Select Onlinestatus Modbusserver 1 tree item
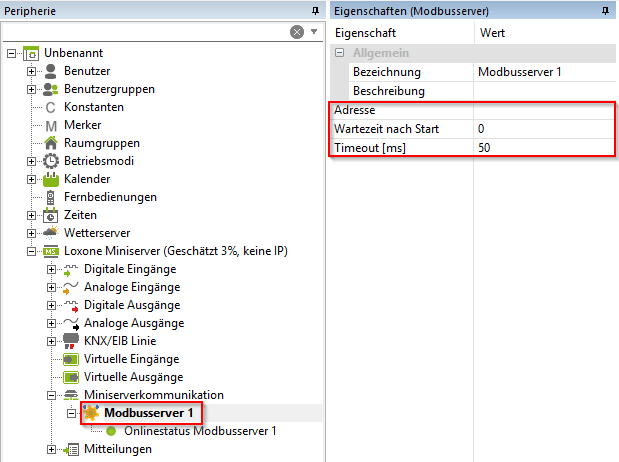The height and width of the screenshot is (462, 619). point(200,431)
